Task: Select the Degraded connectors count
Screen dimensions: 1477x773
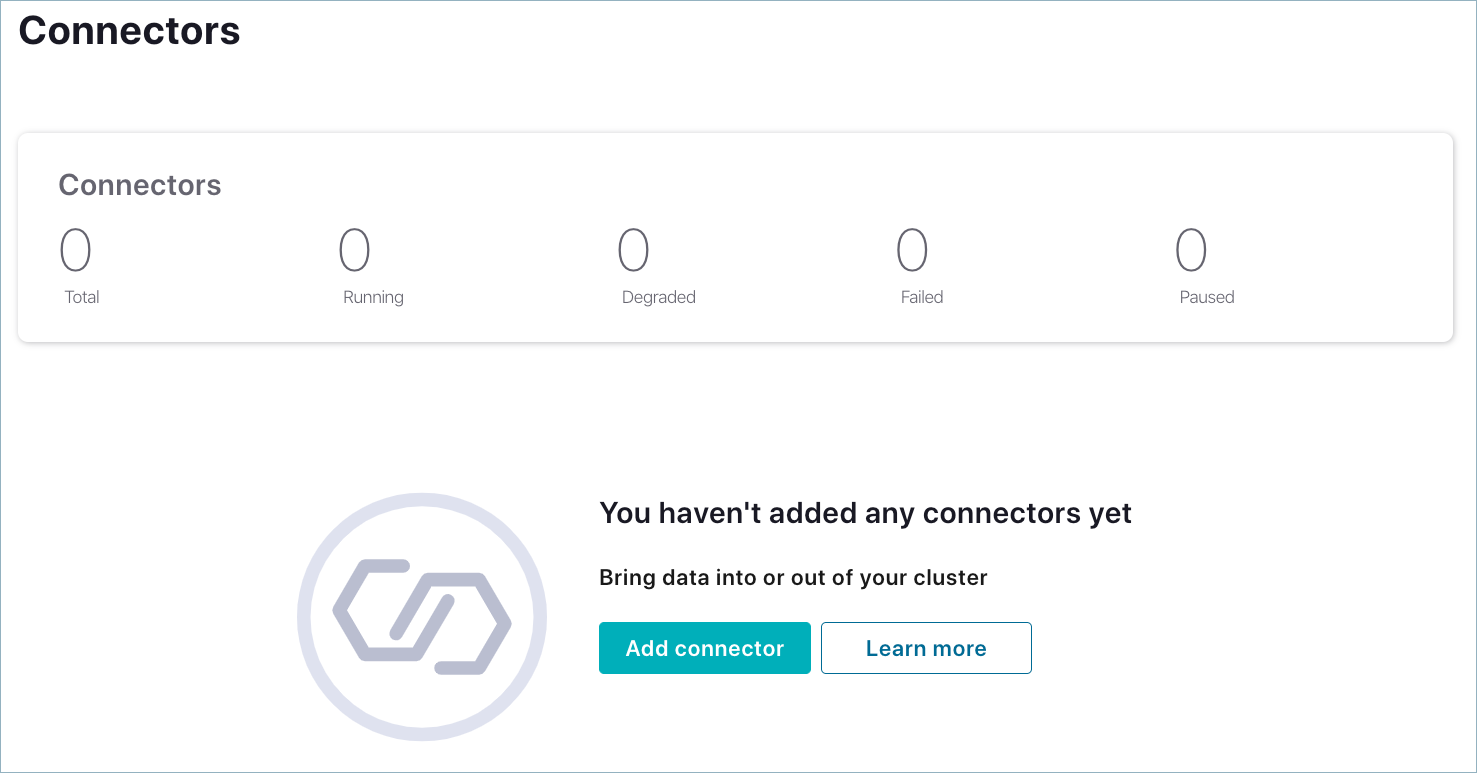Action: point(634,250)
